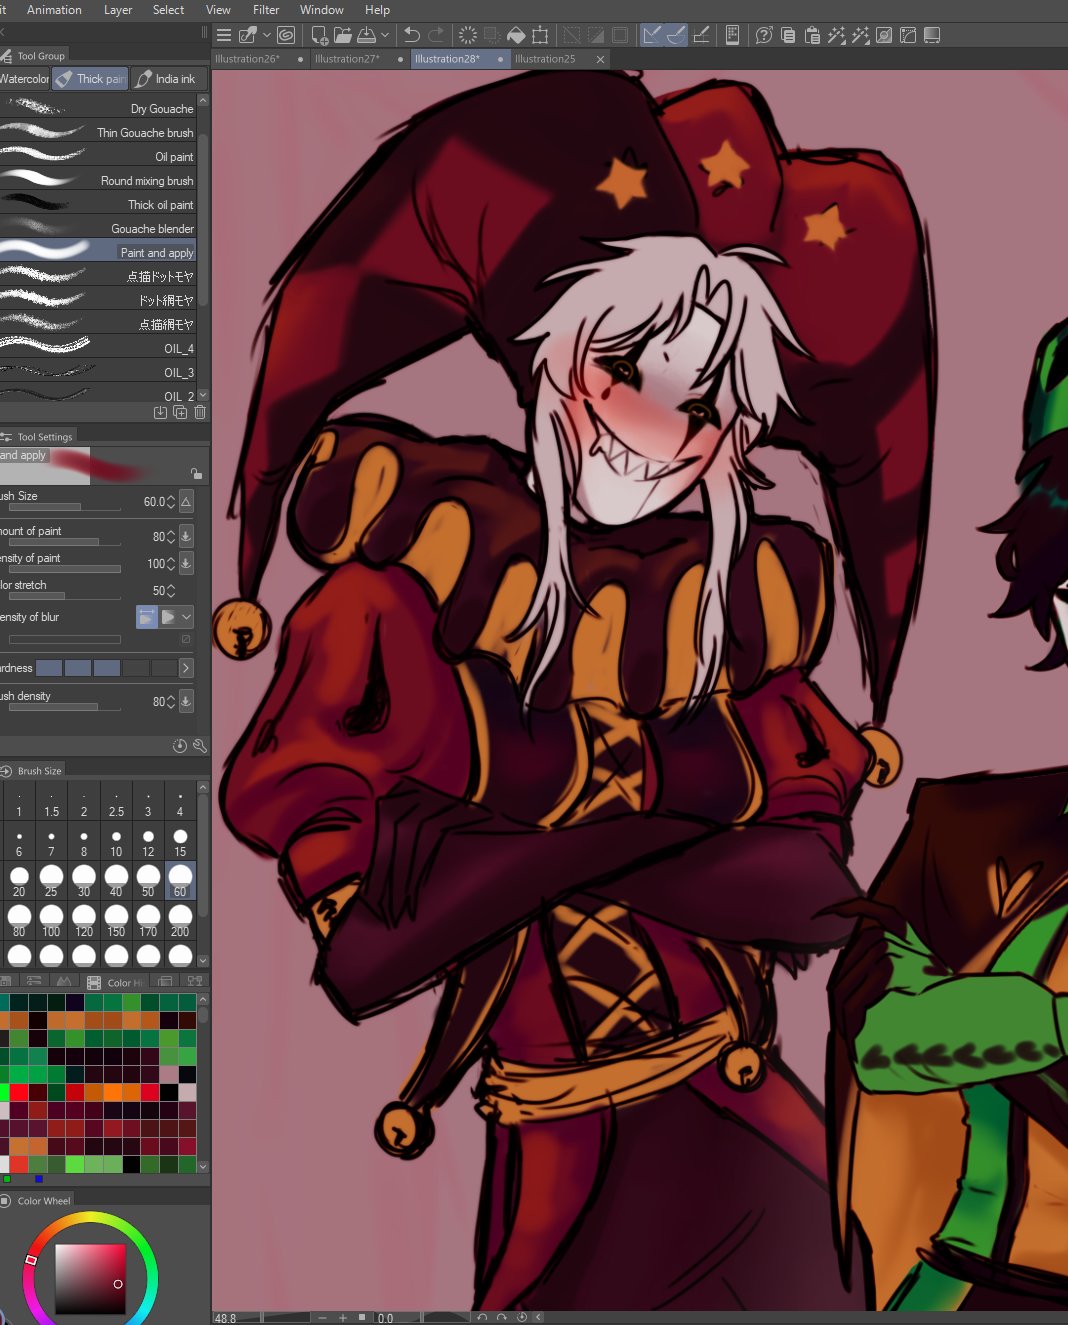This screenshot has height=1325, width=1068.
Task: Select brush size preset 15
Action: tap(180, 841)
